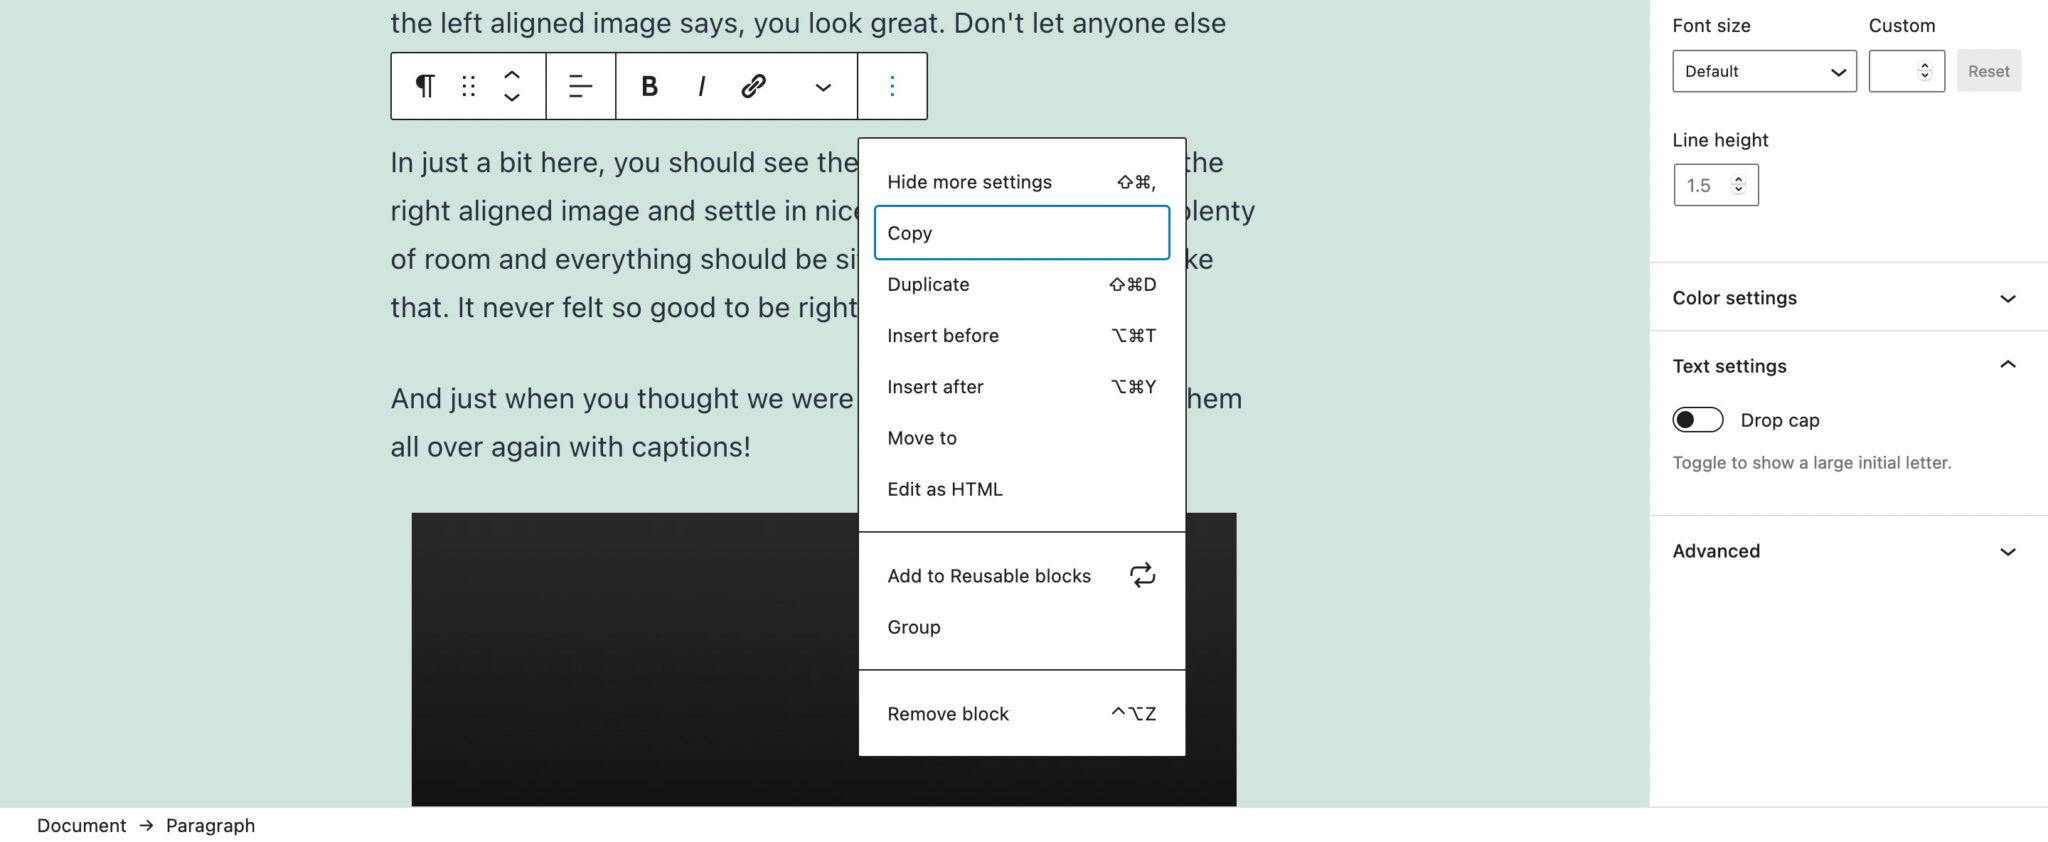This screenshot has height=842, width=2048.
Task: Toggle italic formatting
Action: 701,86
